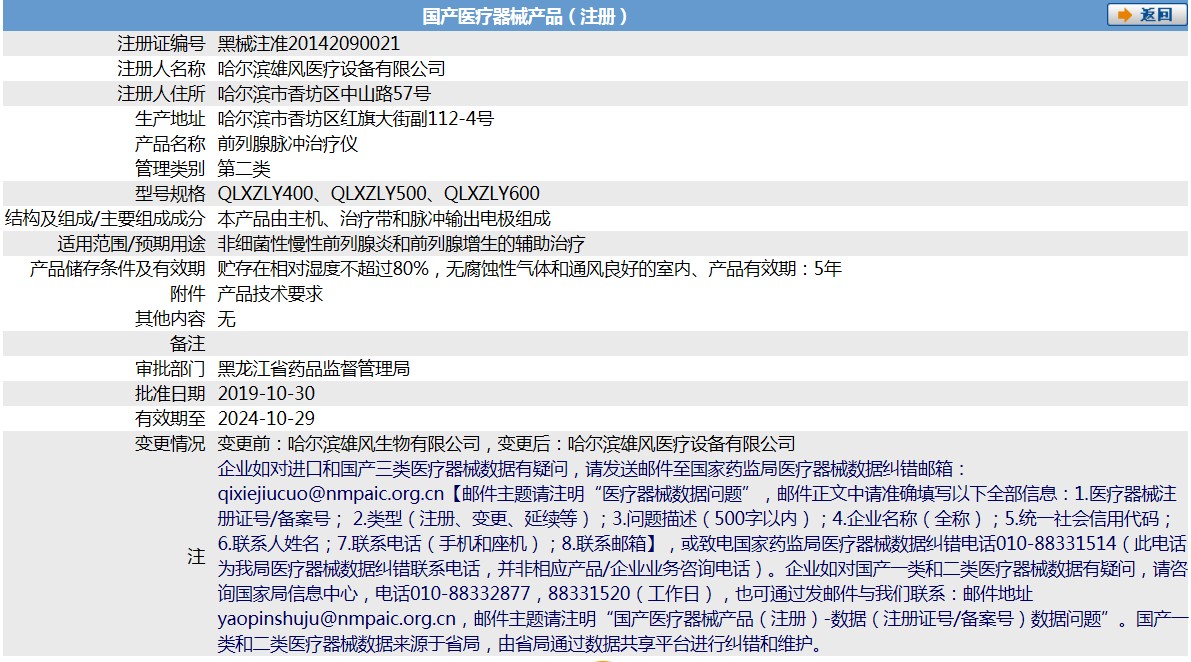Click the 审批部门 label

(170, 369)
